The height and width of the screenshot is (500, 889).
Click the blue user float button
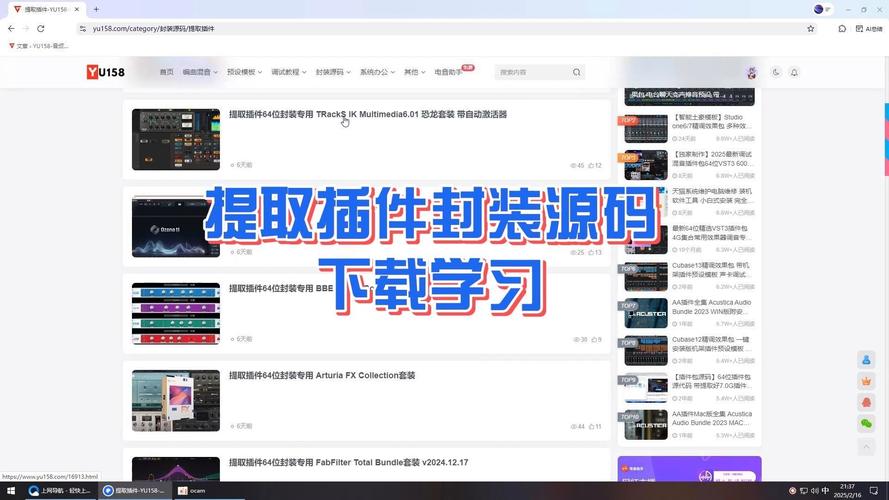(866, 360)
